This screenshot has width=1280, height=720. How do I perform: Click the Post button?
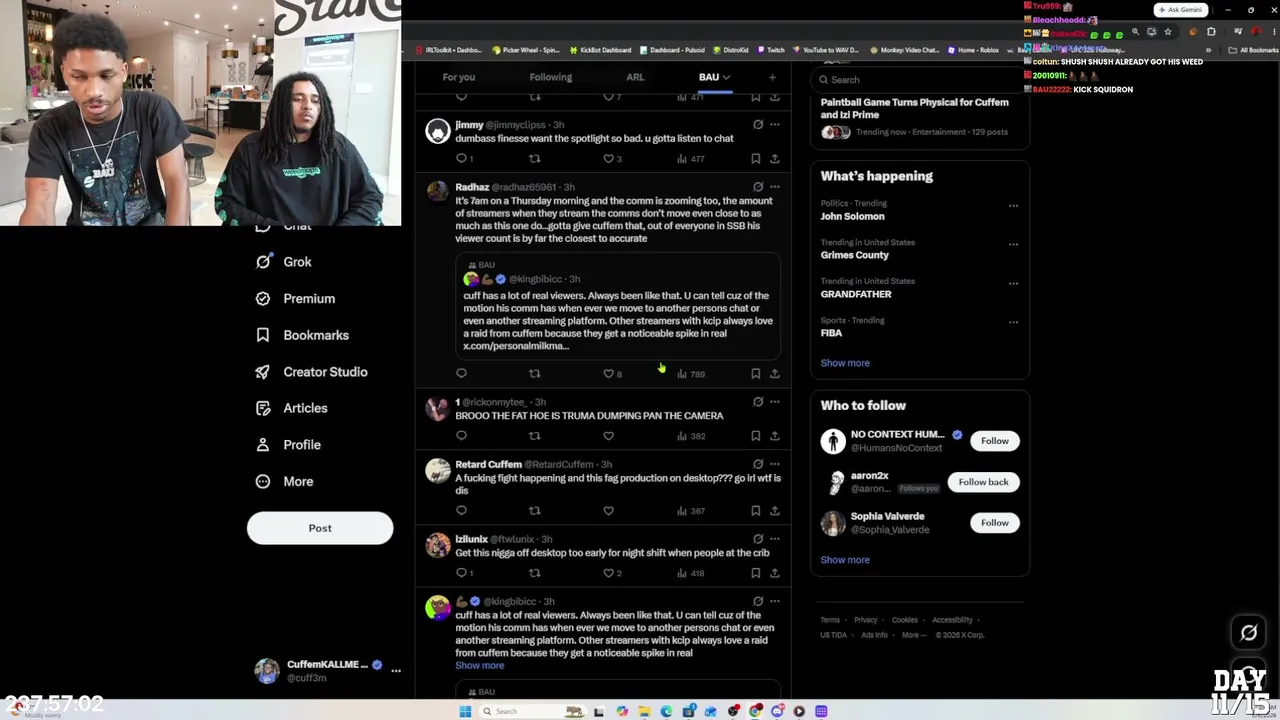pos(320,528)
